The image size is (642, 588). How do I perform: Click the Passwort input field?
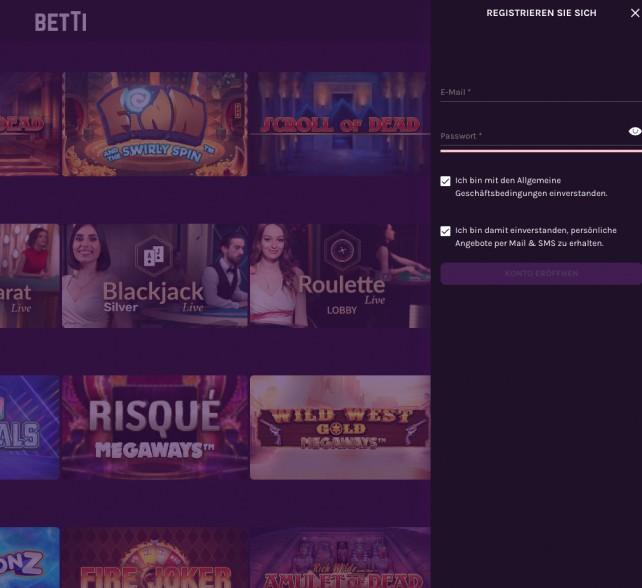[x=533, y=136]
